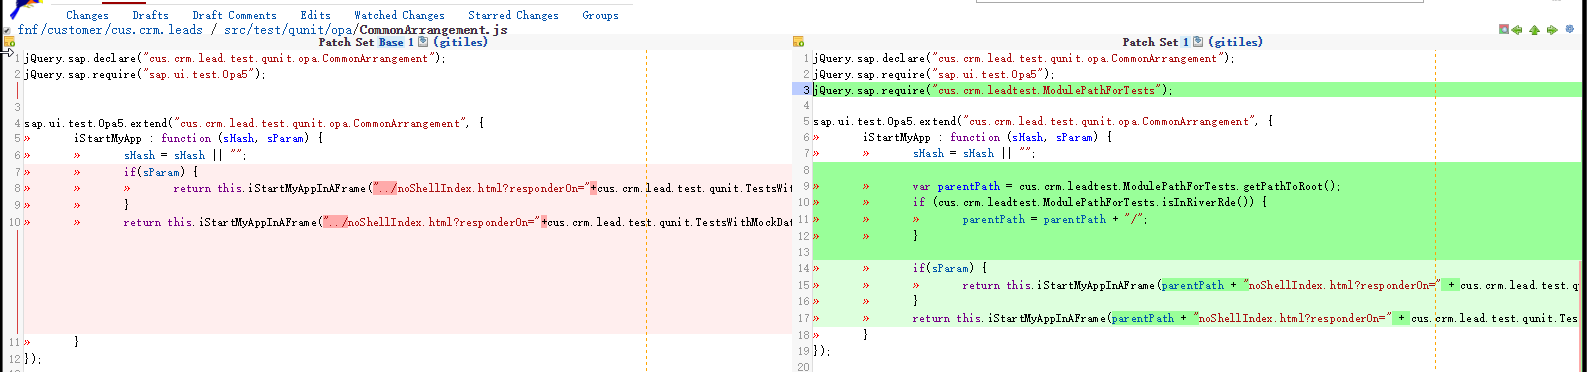Open project path fnf/customer/cus.crm.leads link
Viewport: 1588px width, 372px height.
pos(110,30)
